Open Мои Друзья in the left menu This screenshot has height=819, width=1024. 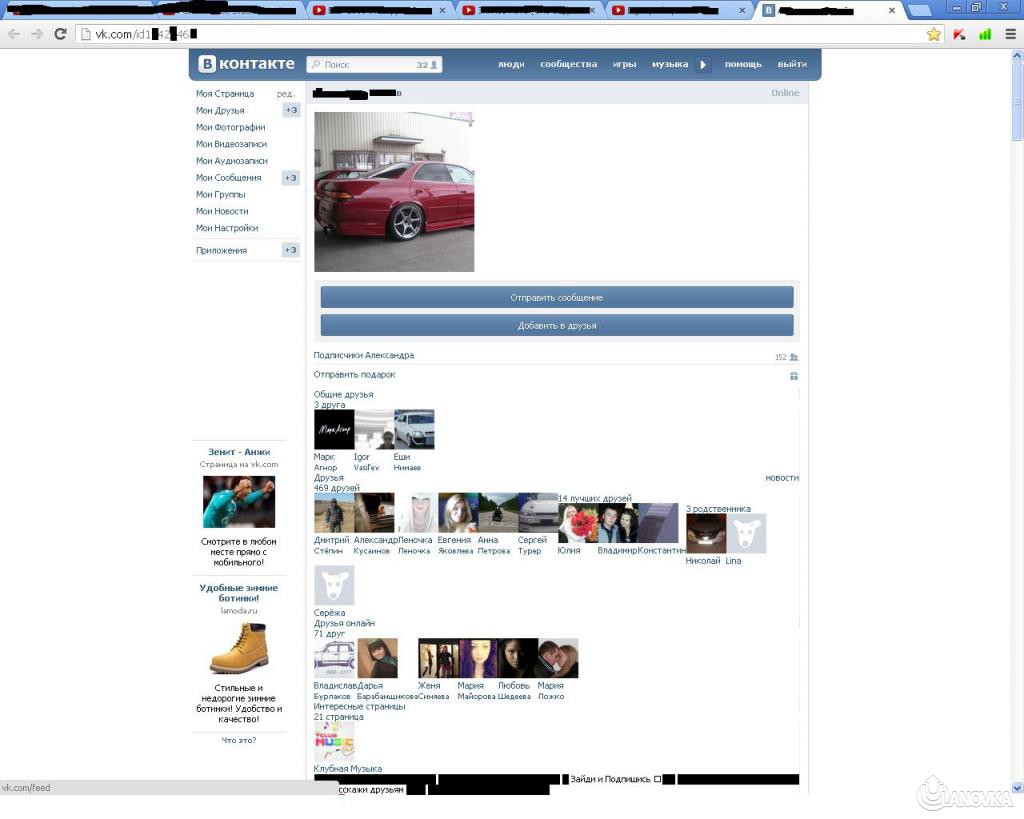point(220,111)
